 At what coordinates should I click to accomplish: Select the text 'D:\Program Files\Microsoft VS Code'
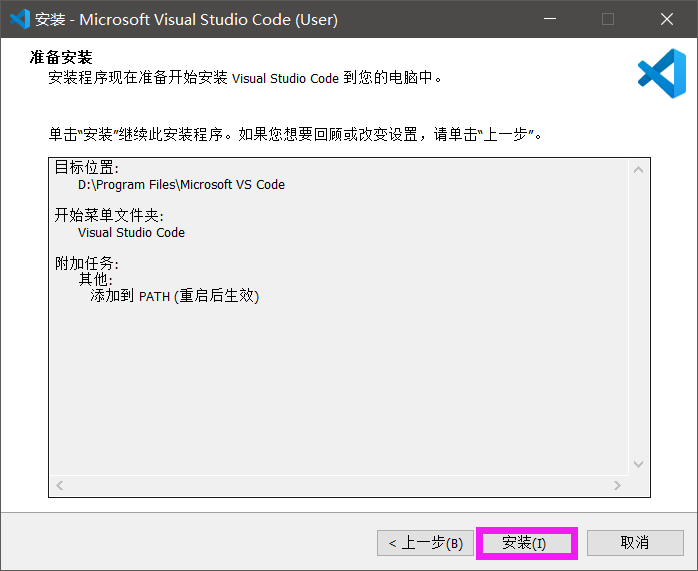point(181,185)
